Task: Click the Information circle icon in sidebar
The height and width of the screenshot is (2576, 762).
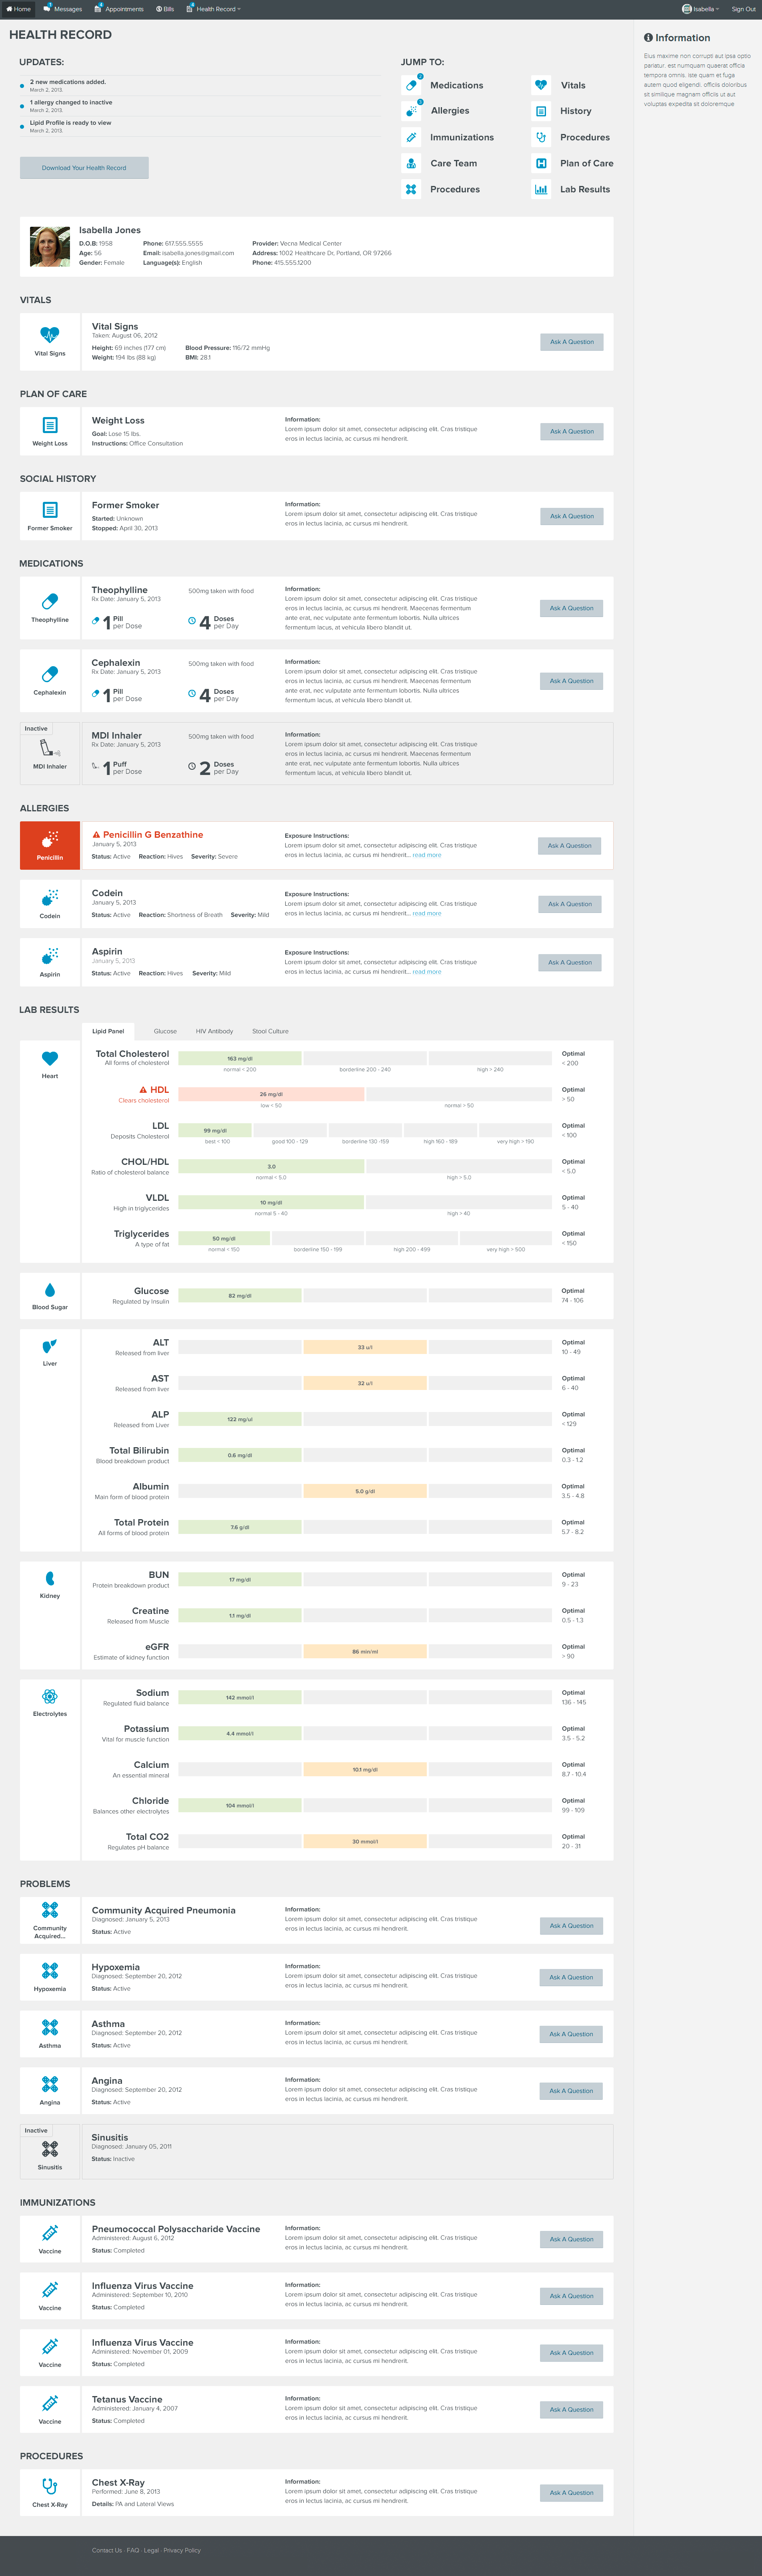Action: click(648, 38)
